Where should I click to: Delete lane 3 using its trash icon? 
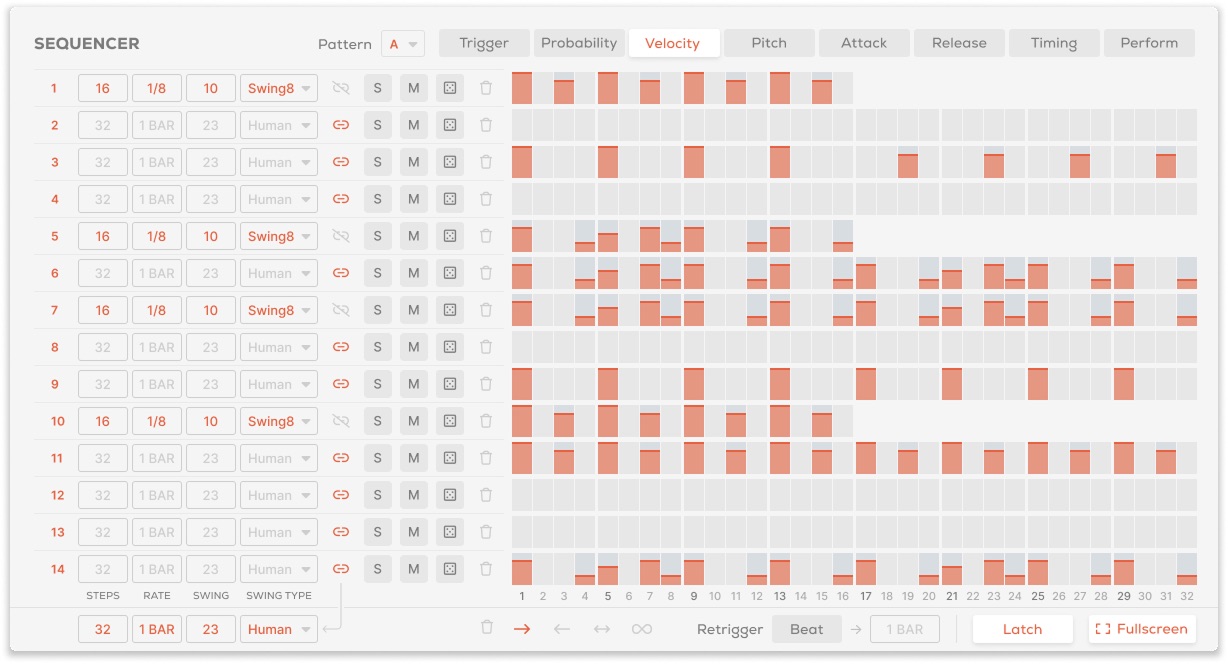pyautogui.click(x=486, y=162)
